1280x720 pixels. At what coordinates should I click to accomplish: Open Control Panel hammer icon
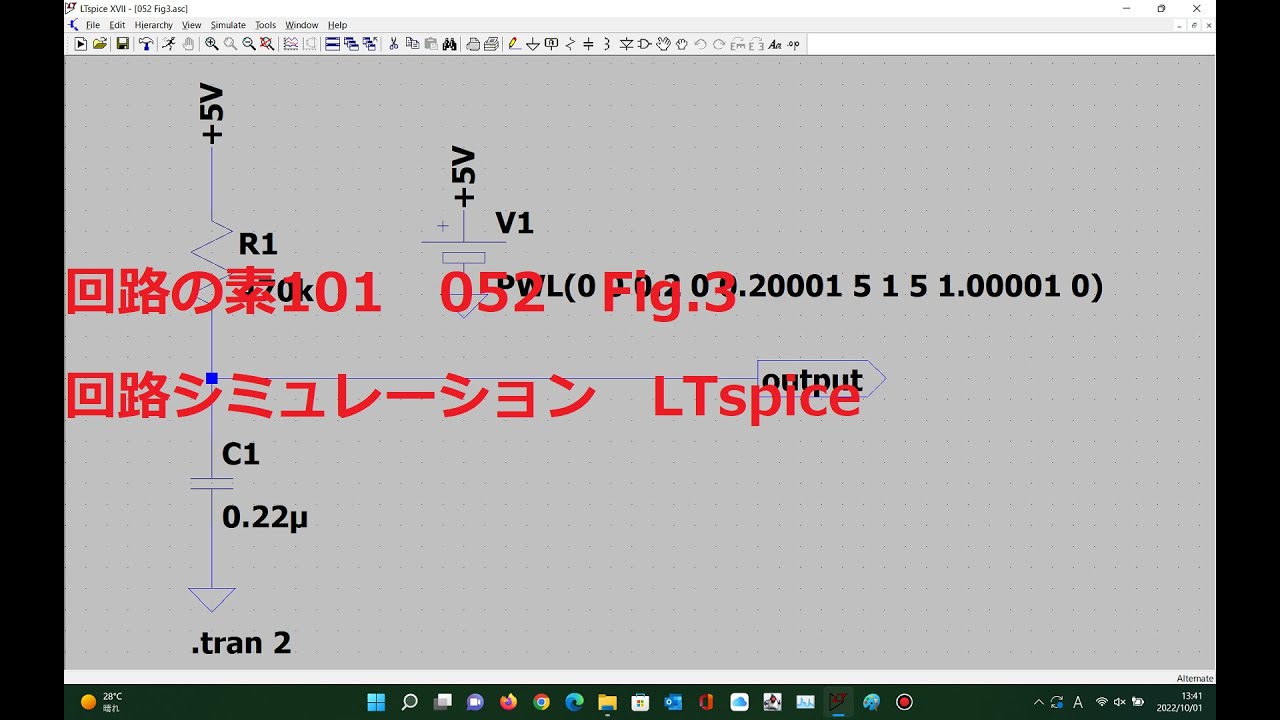[x=146, y=44]
